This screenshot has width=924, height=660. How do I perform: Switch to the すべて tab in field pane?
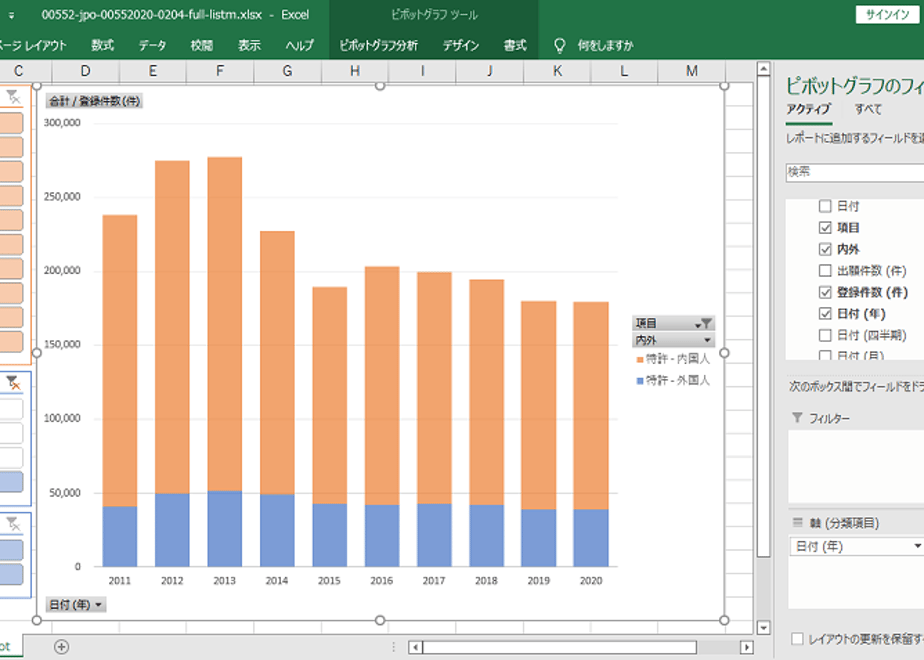pos(868,109)
